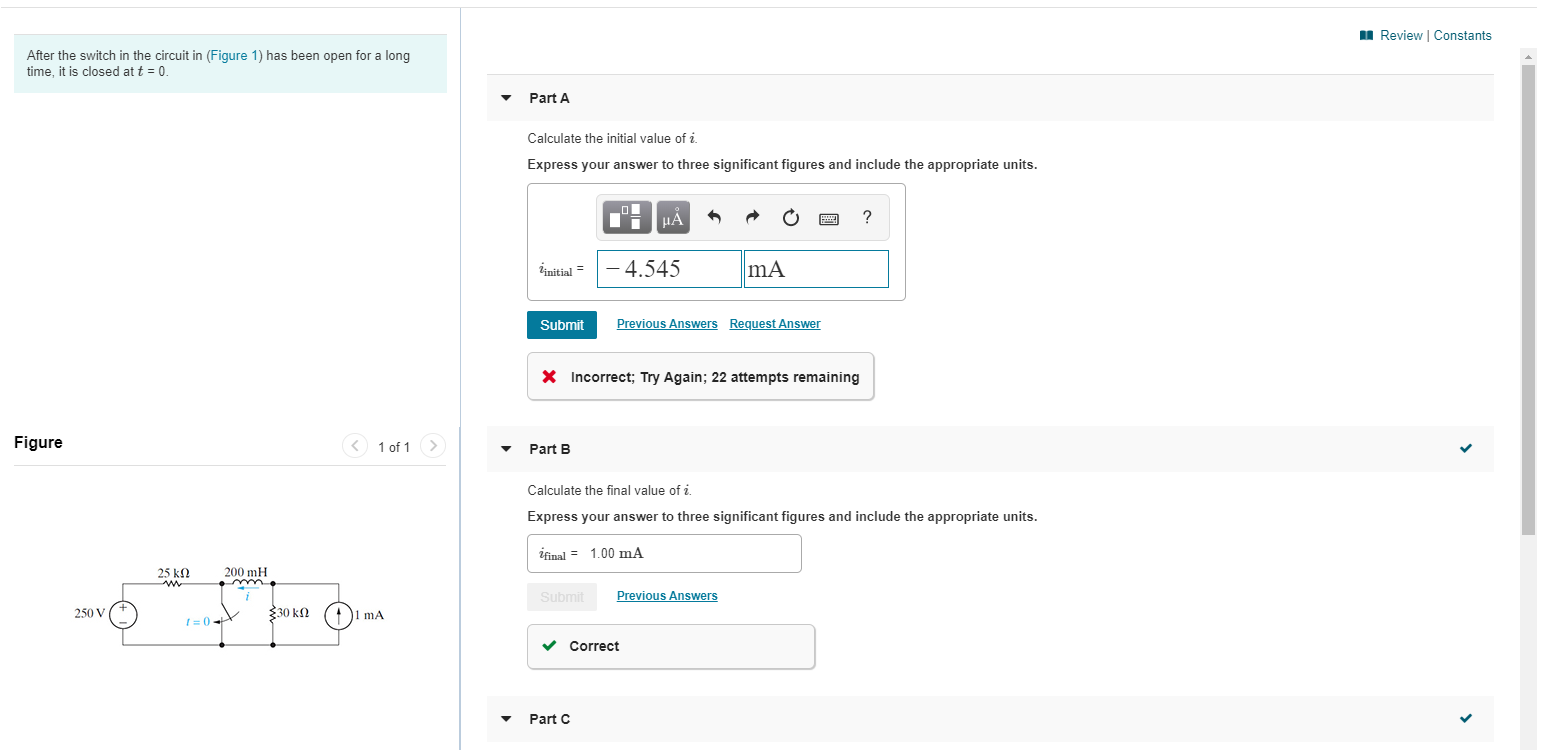This screenshot has height=750, width=1545.
Task: Click Request Answer for Part A
Action: [x=774, y=323]
